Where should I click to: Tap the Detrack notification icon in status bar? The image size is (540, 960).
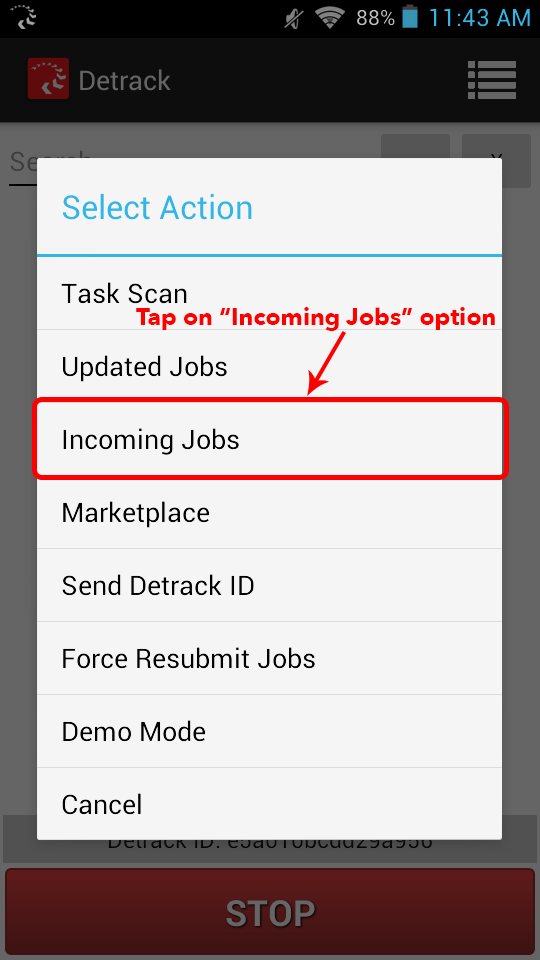coord(23,17)
